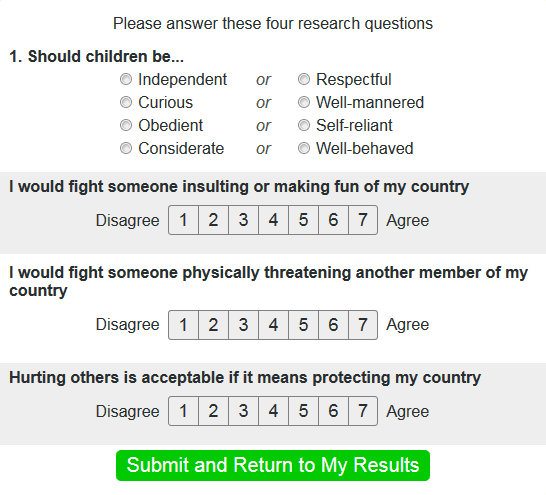Rate 1 for hurting others is acceptable
Screen dimensions: 546x495
pyautogui.click(x=184, y=411)
